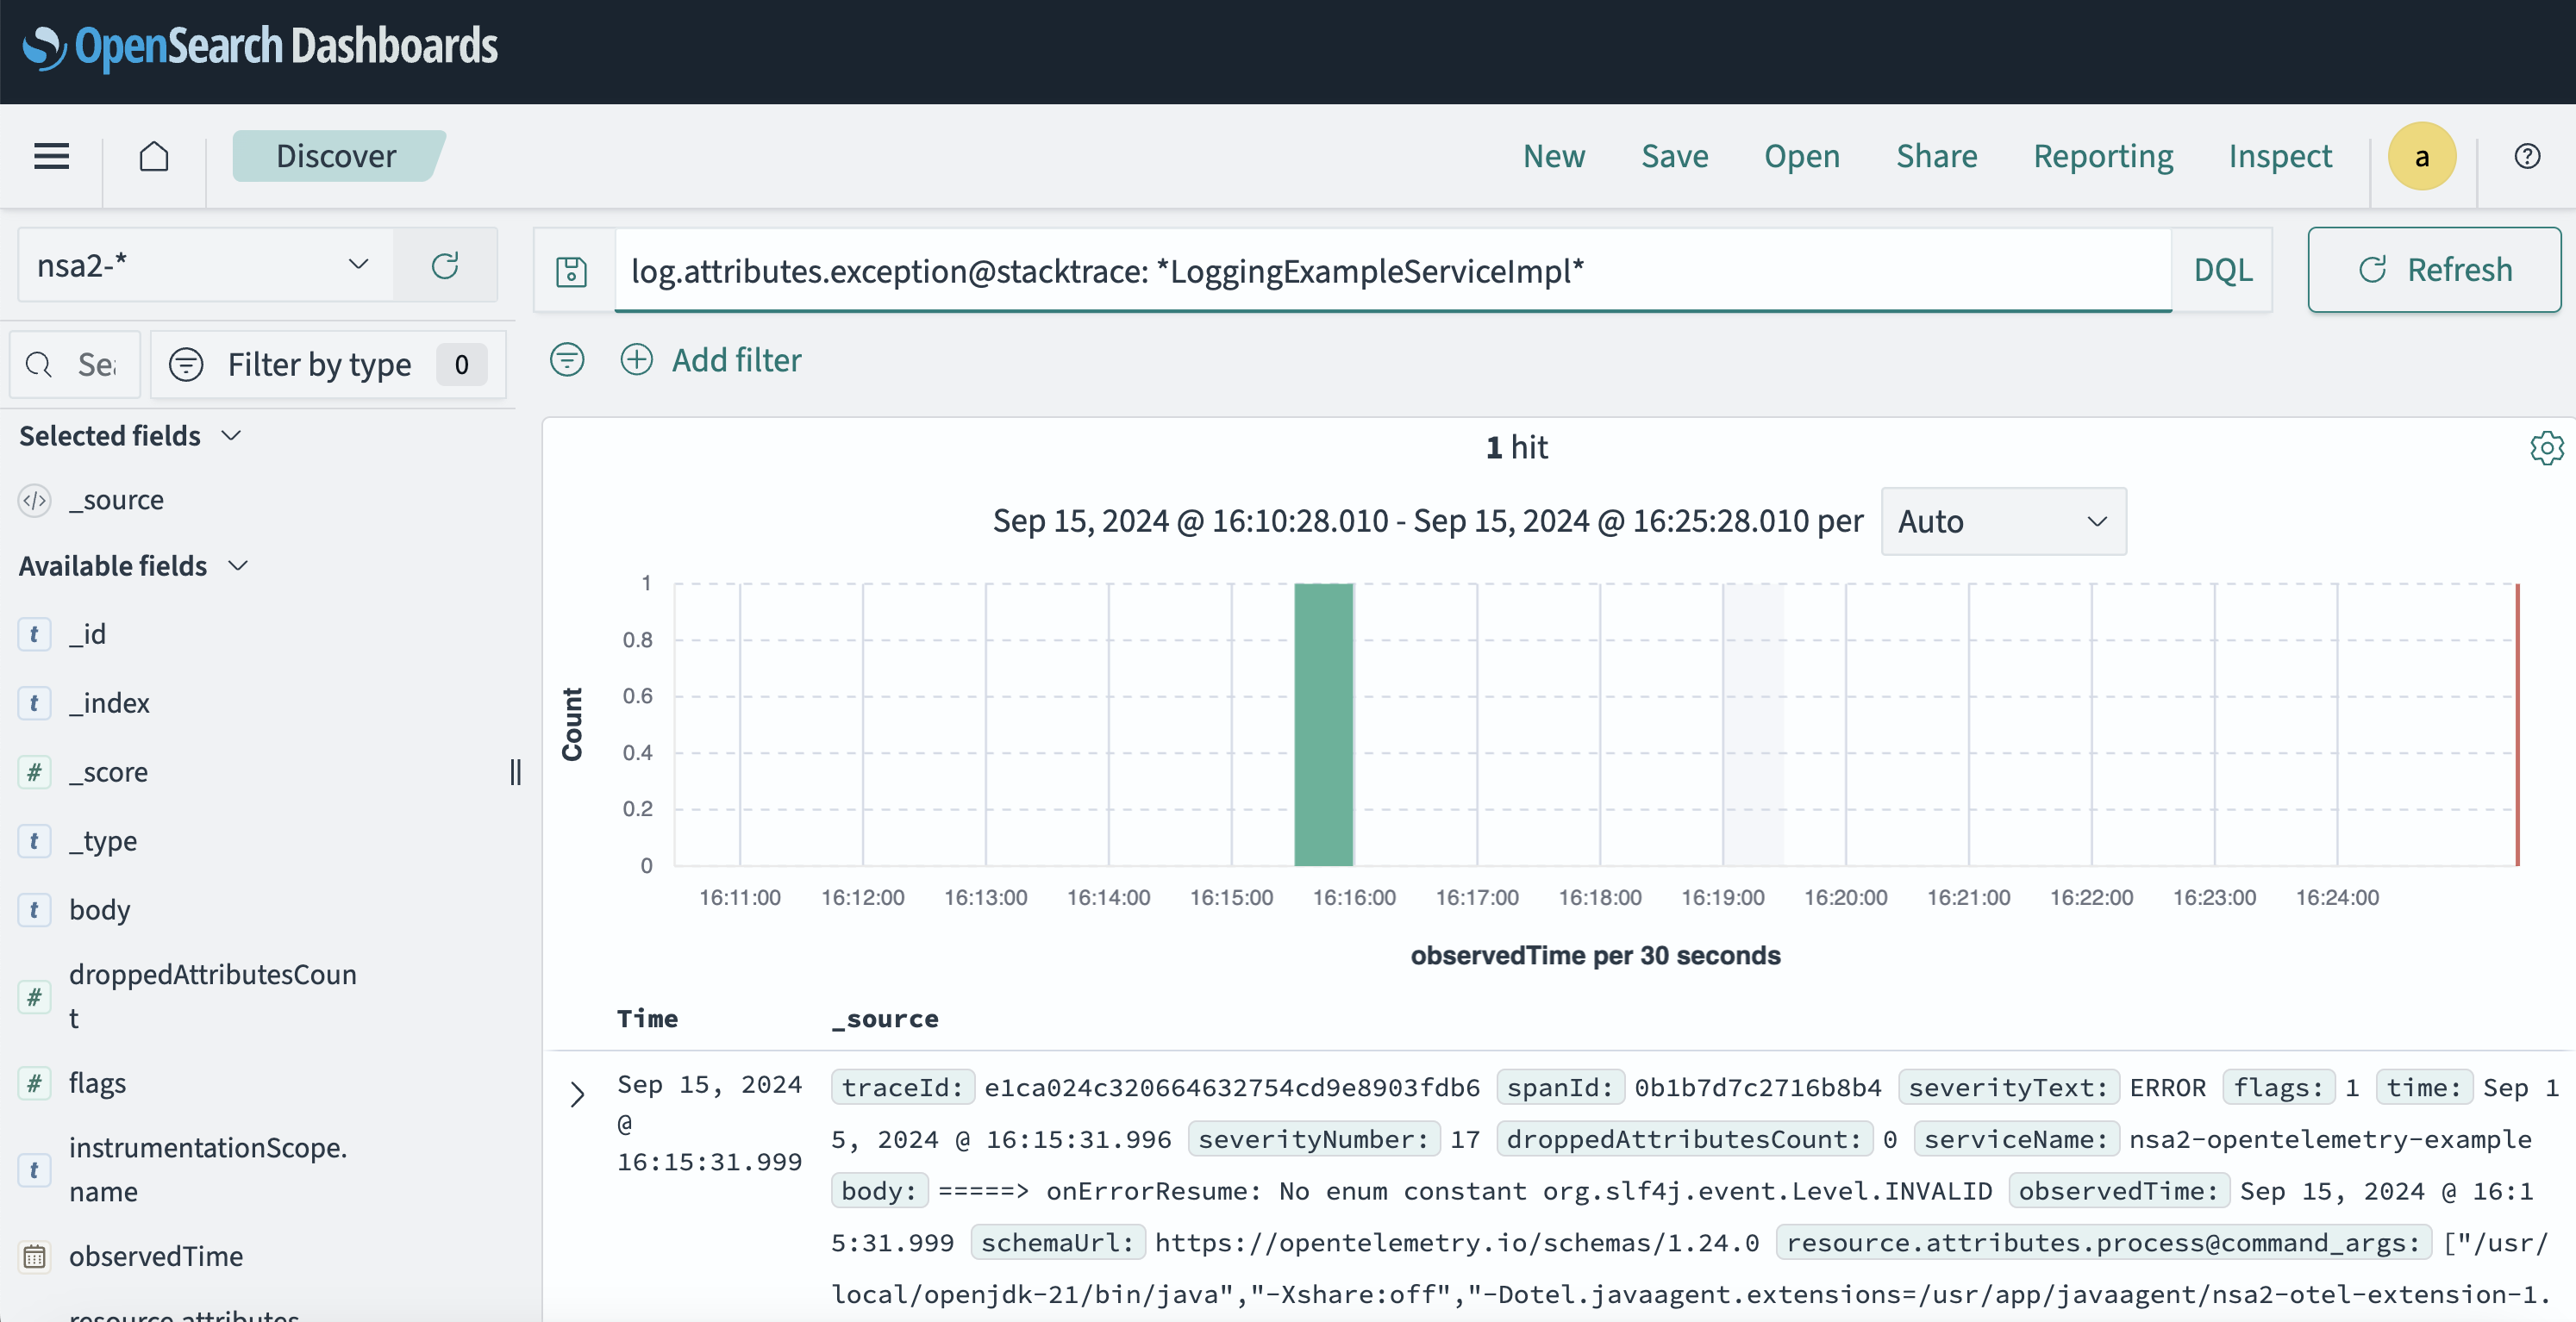Click Share in the top menu
The image size is (2576, 1322).
1936,156
